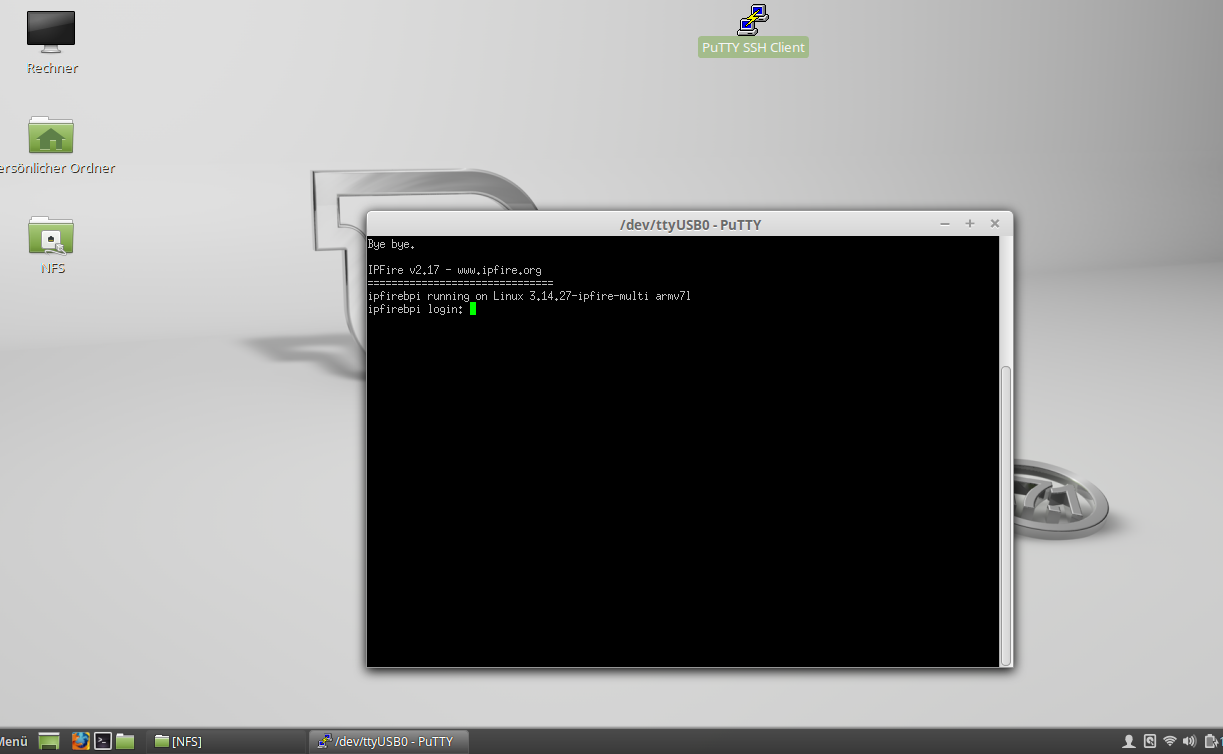
Task: Click the 'IPFire v2.17 - www.ipfire.org' line
Action: click(455, 270)
